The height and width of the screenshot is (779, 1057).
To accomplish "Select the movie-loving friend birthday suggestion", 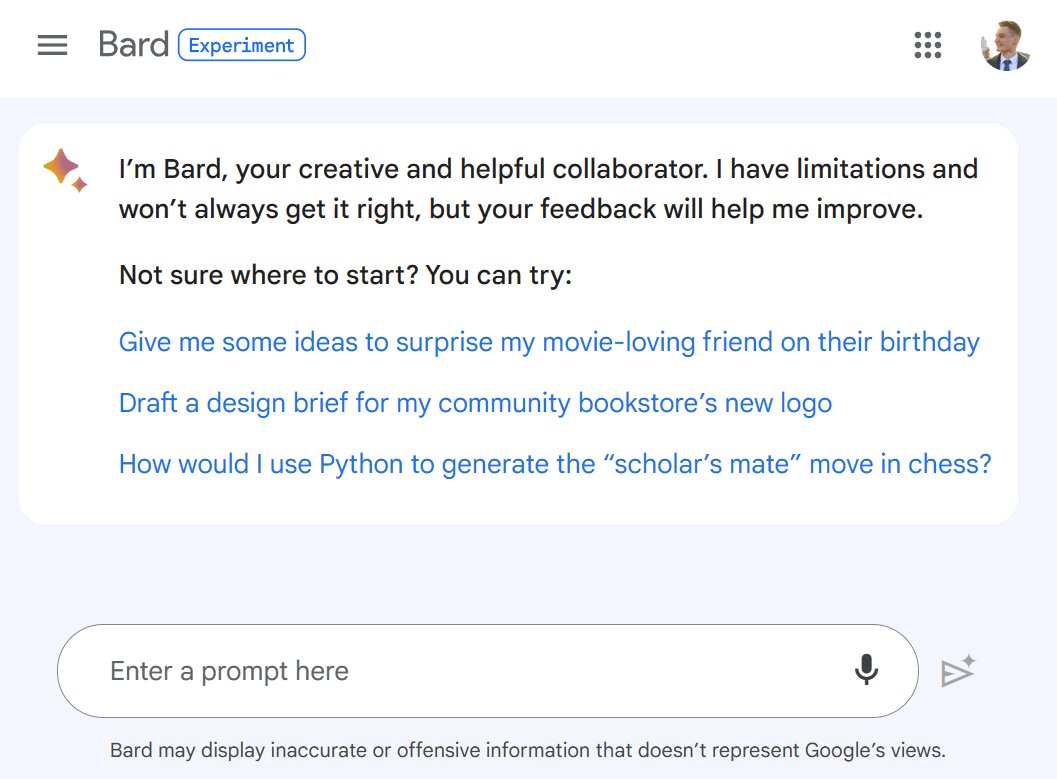I will coord(548,342).
